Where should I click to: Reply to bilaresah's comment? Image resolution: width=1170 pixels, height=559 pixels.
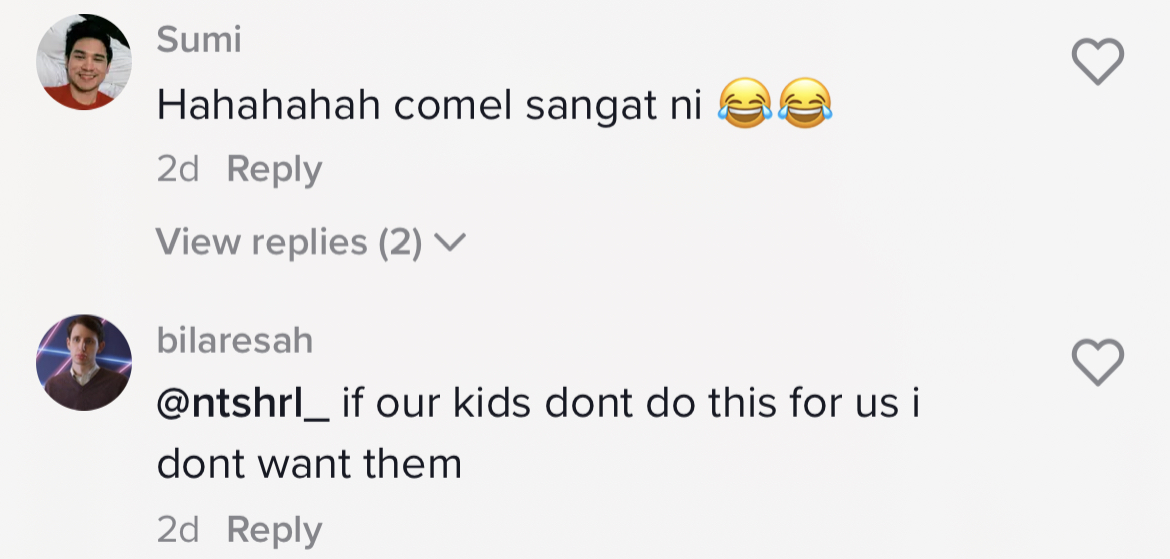click(x=274, y=530)
